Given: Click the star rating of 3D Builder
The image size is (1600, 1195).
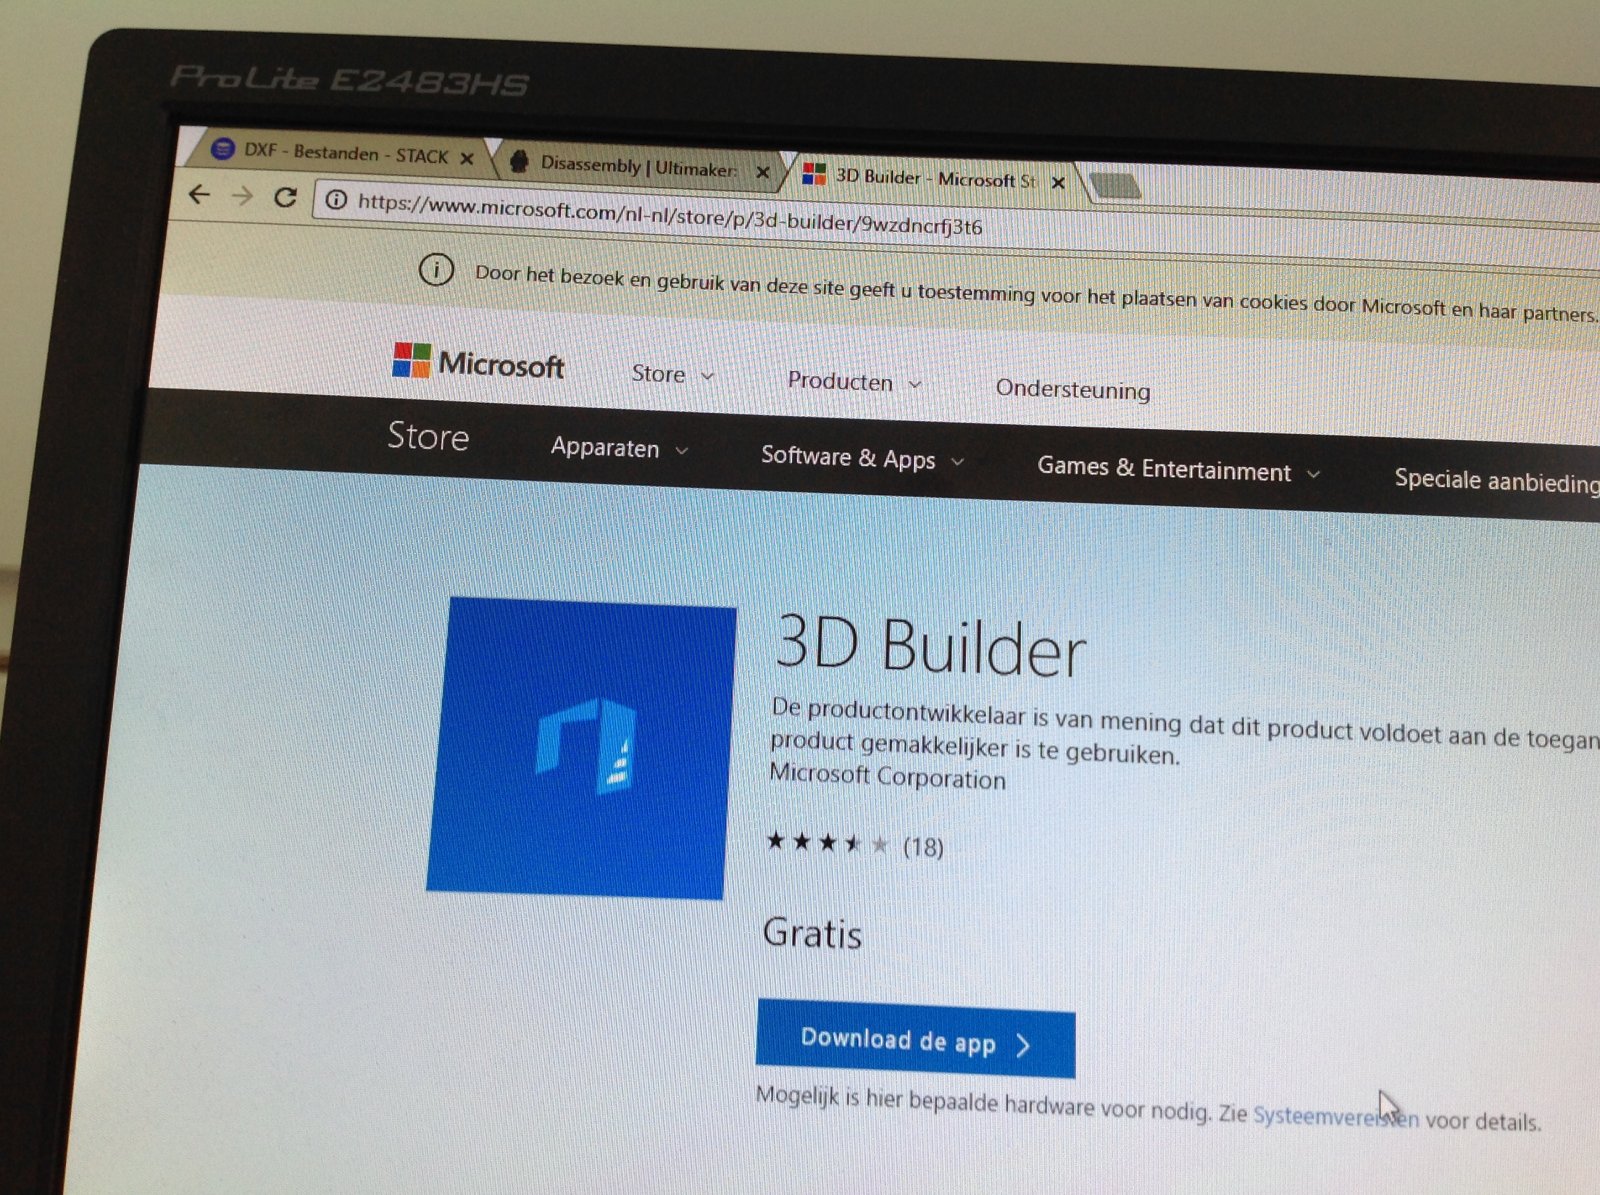Looking at the screenshot, I should pyautogui.click(x=827, y=842).
